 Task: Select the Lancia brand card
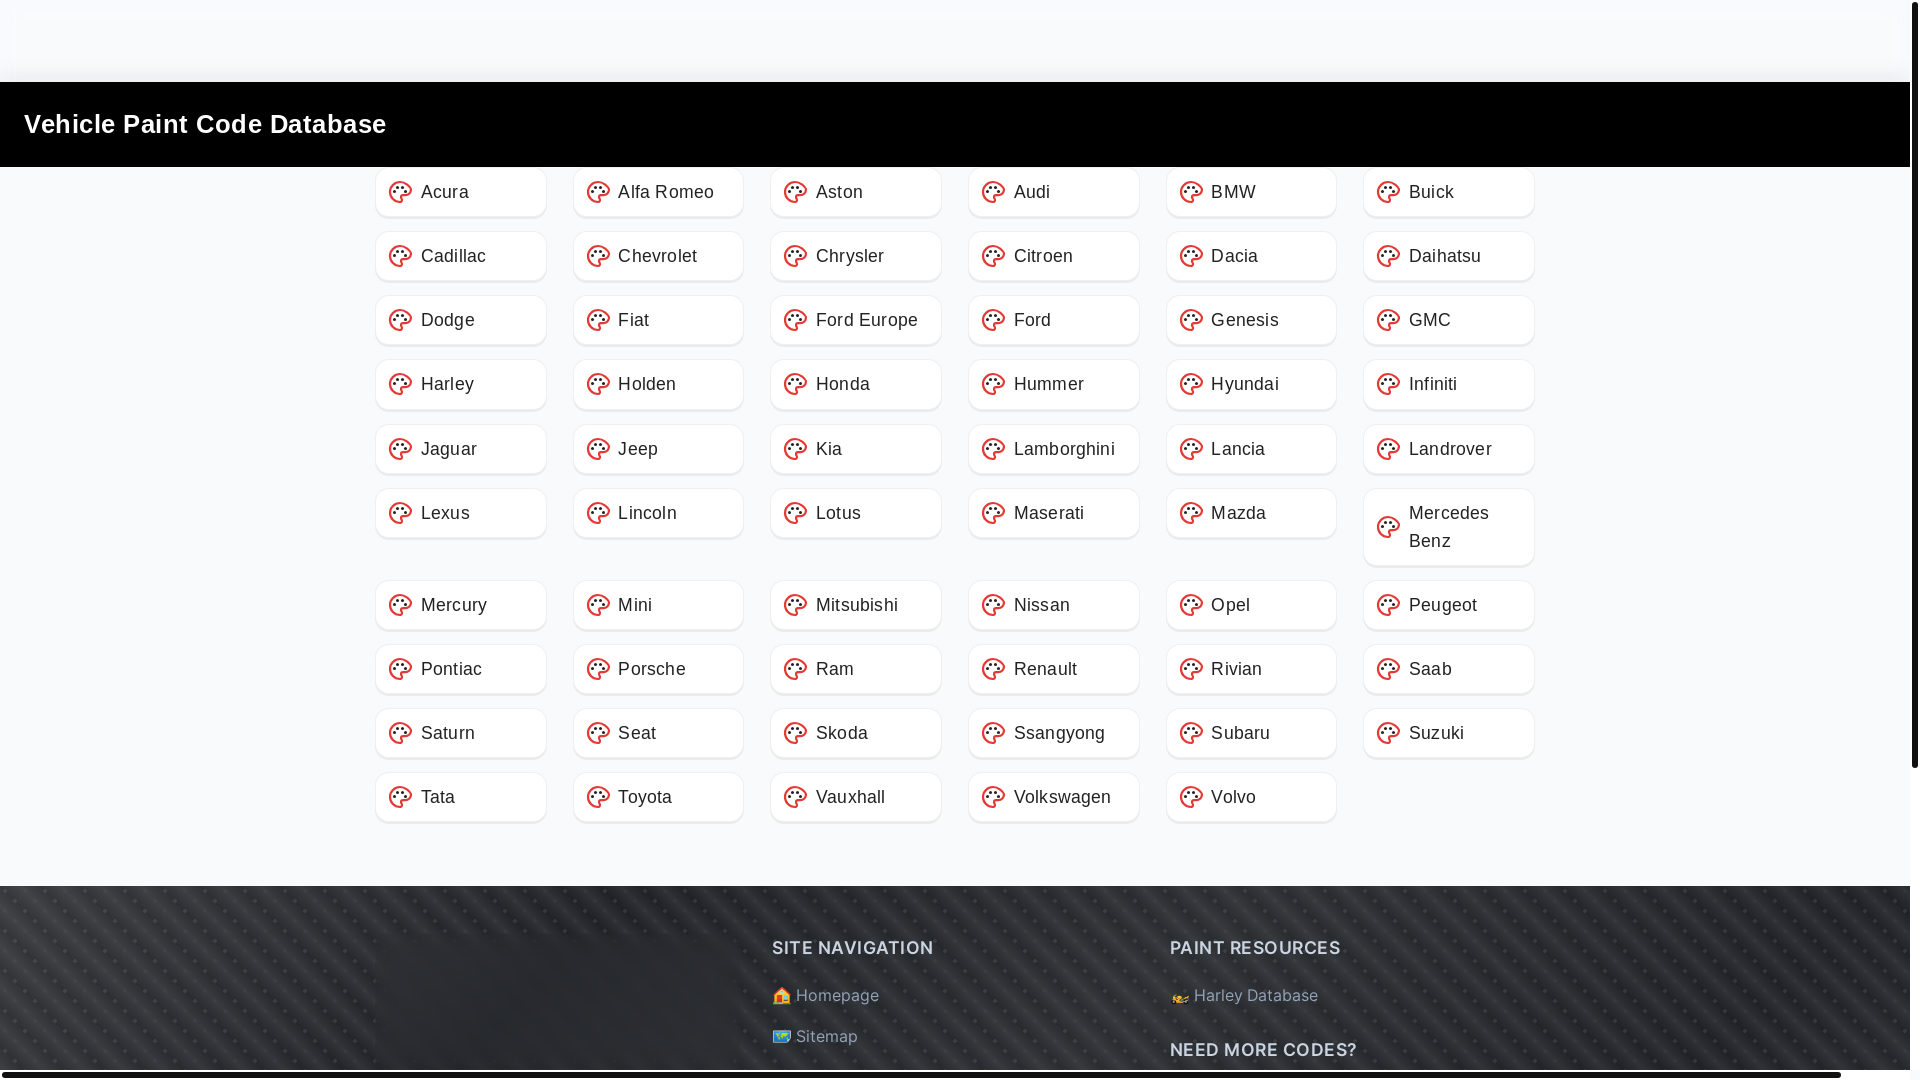click(1251, 449)
